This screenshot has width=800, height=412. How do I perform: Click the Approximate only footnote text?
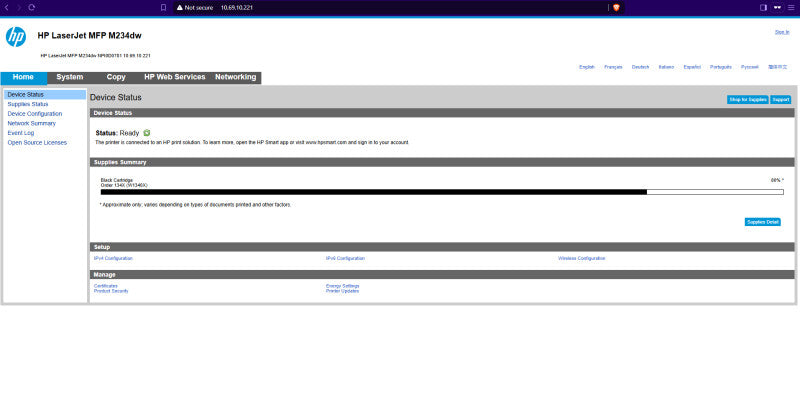pyautogui.click(x=195, y=205)
